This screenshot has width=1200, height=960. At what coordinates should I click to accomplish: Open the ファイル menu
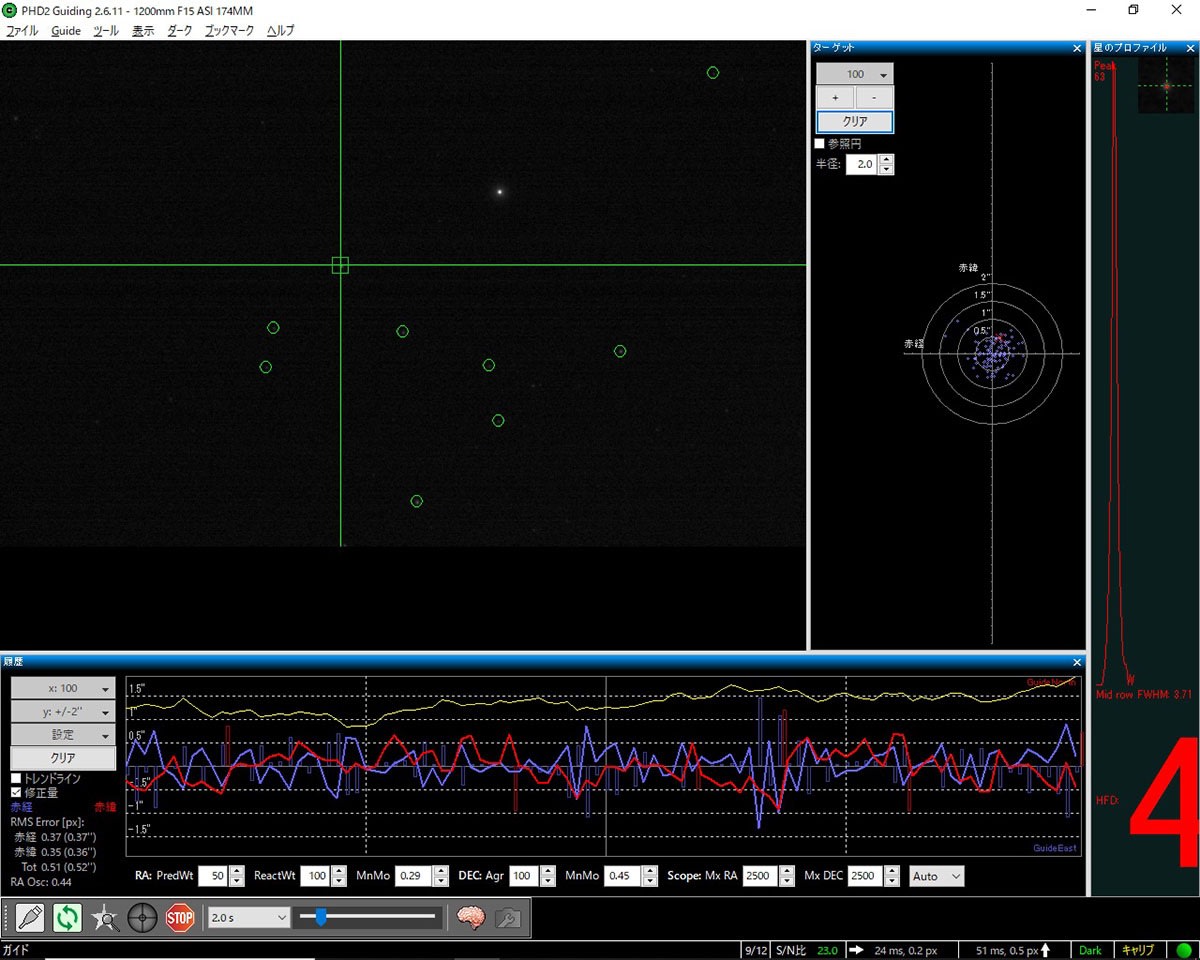tap(22, 31)
